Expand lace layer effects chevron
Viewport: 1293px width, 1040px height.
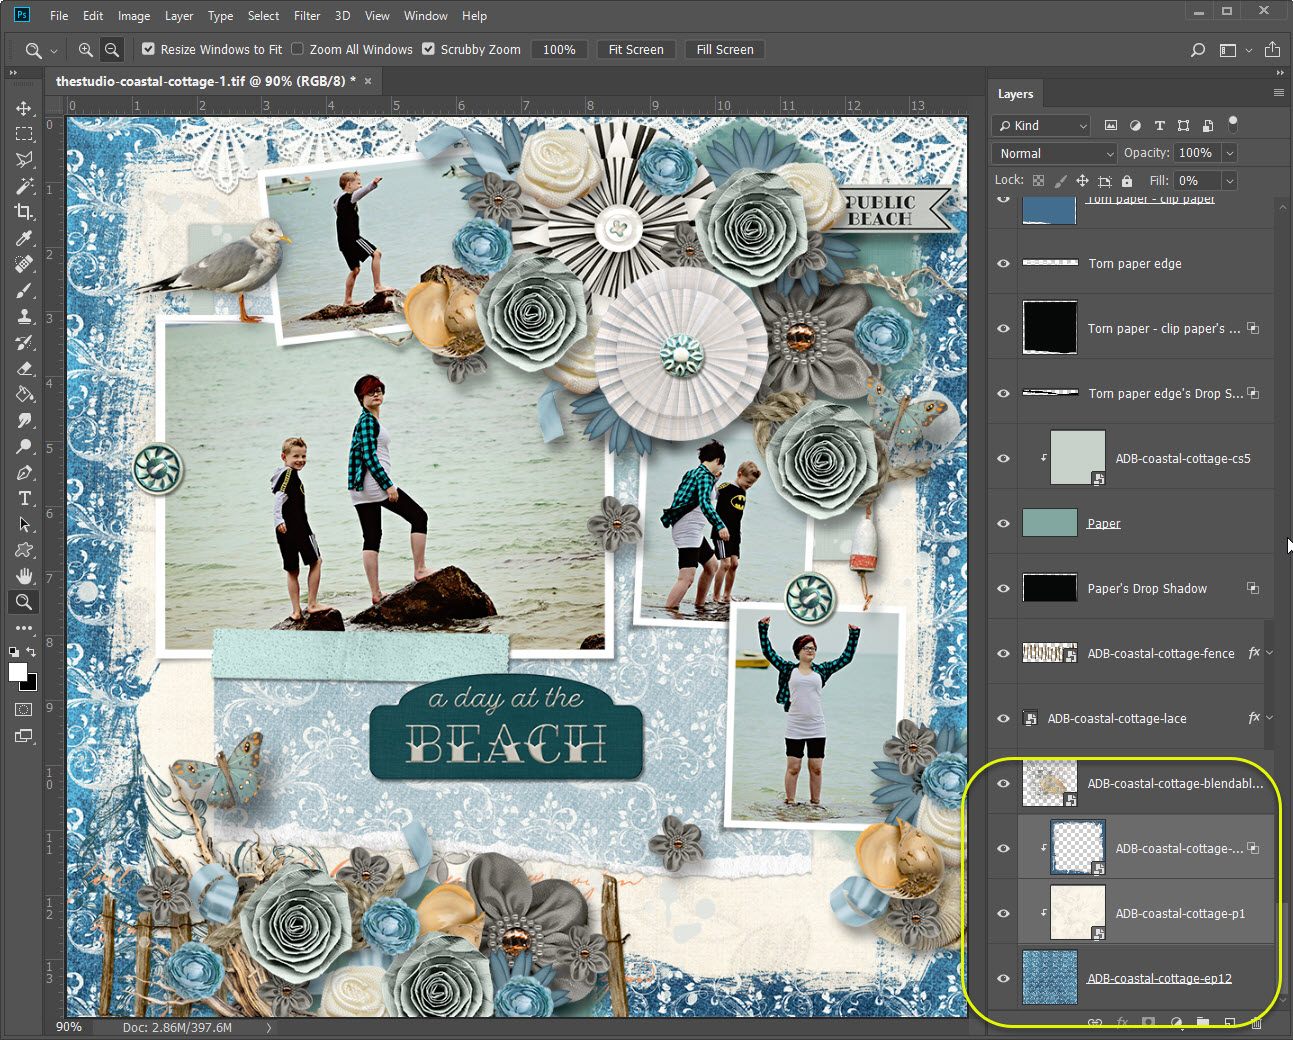(1269, 718)
